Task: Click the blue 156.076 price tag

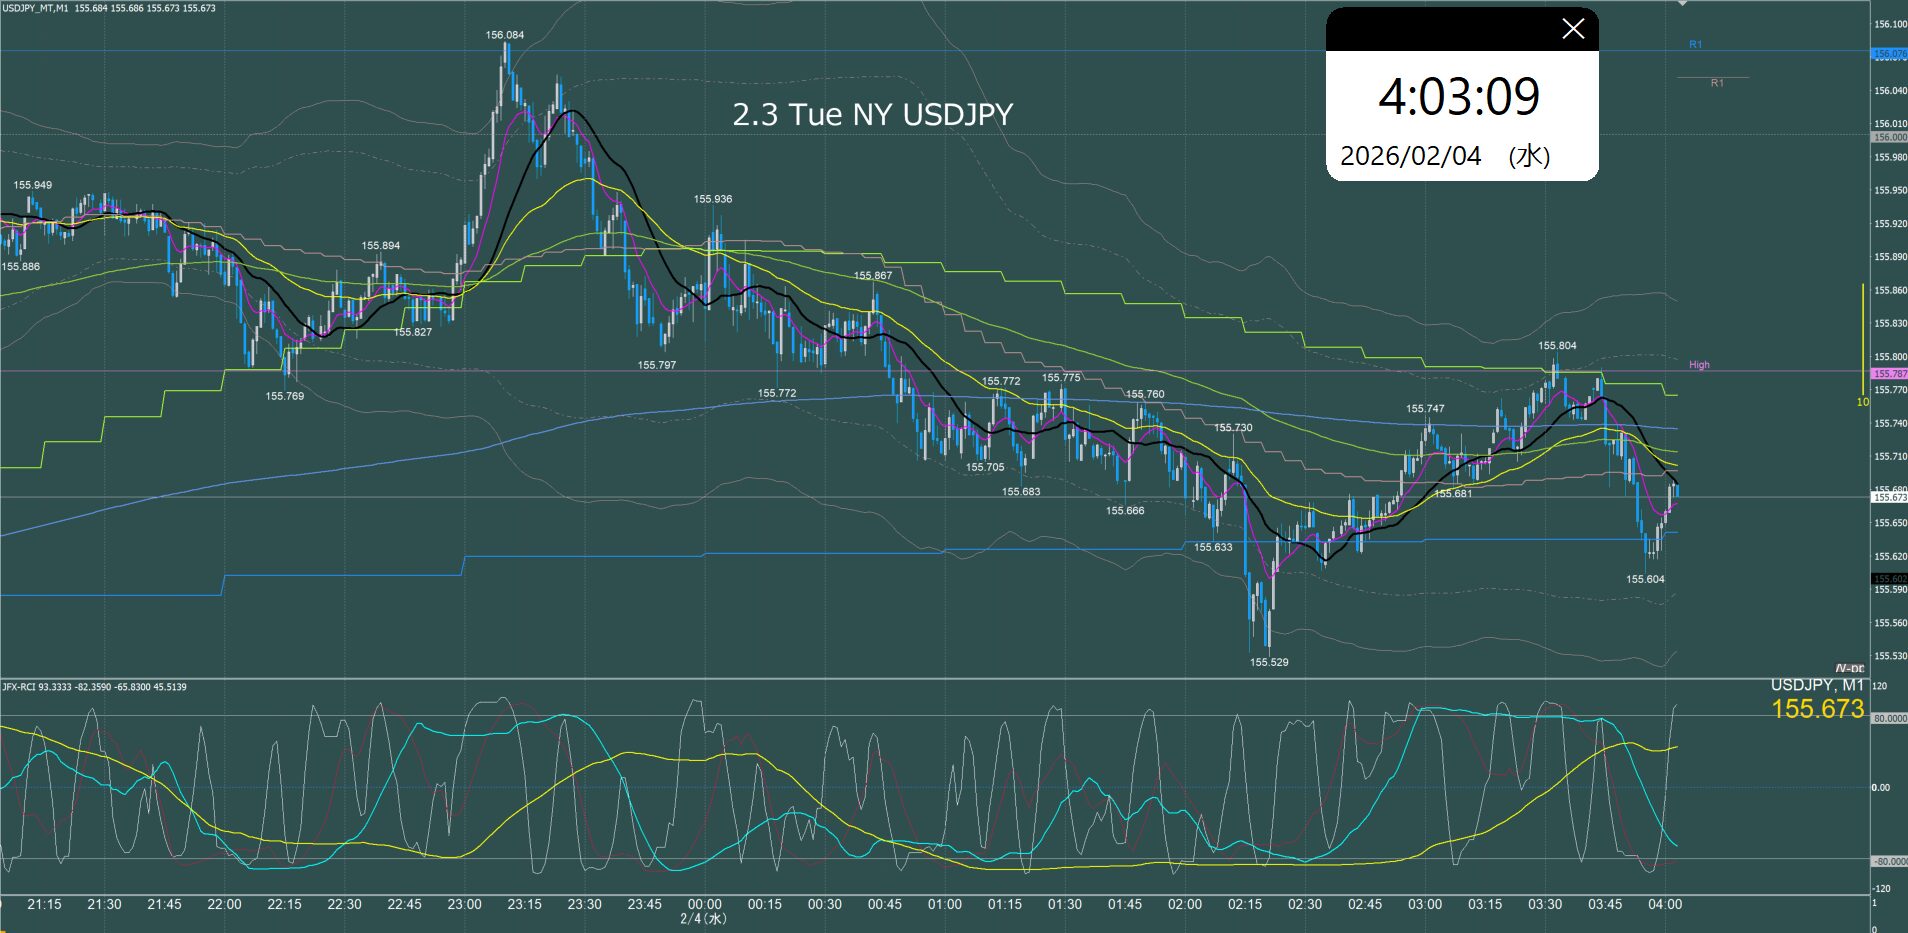Action: point(1889,54)
